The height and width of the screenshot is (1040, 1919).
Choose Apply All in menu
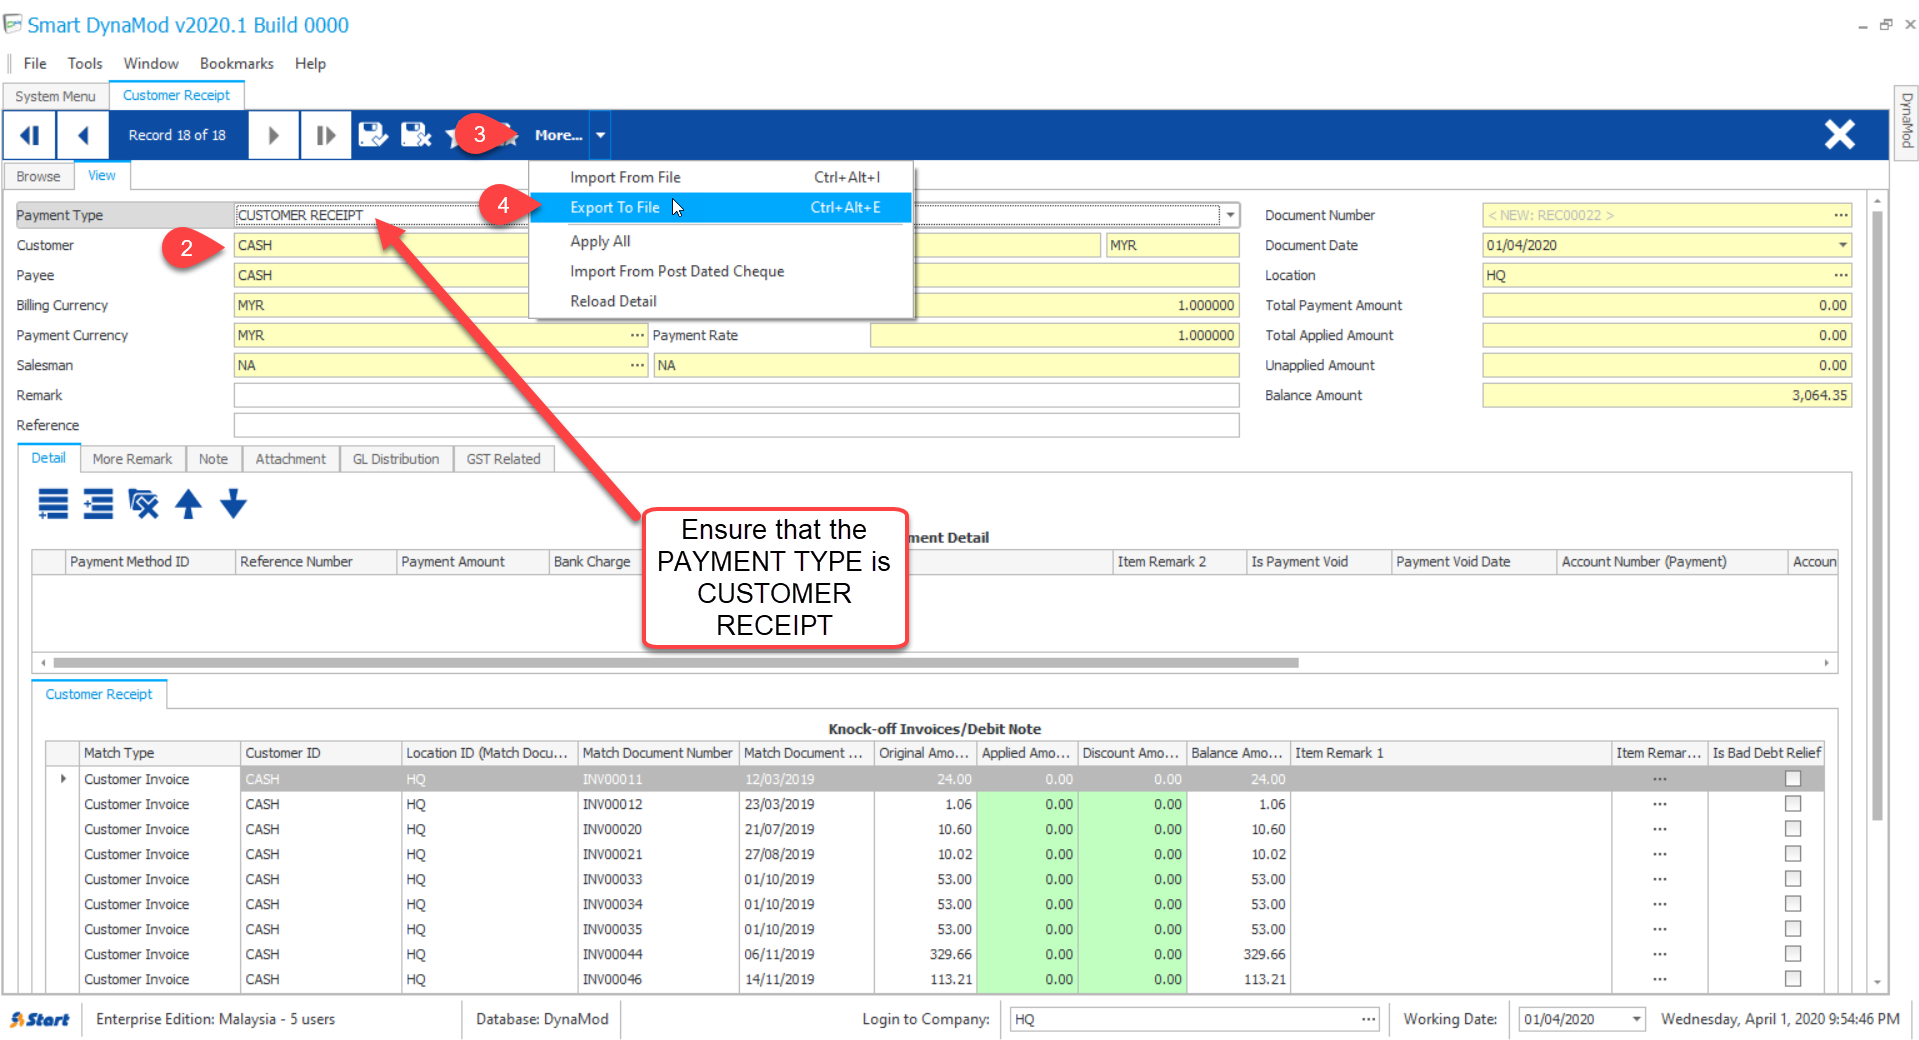click(720, 241)
